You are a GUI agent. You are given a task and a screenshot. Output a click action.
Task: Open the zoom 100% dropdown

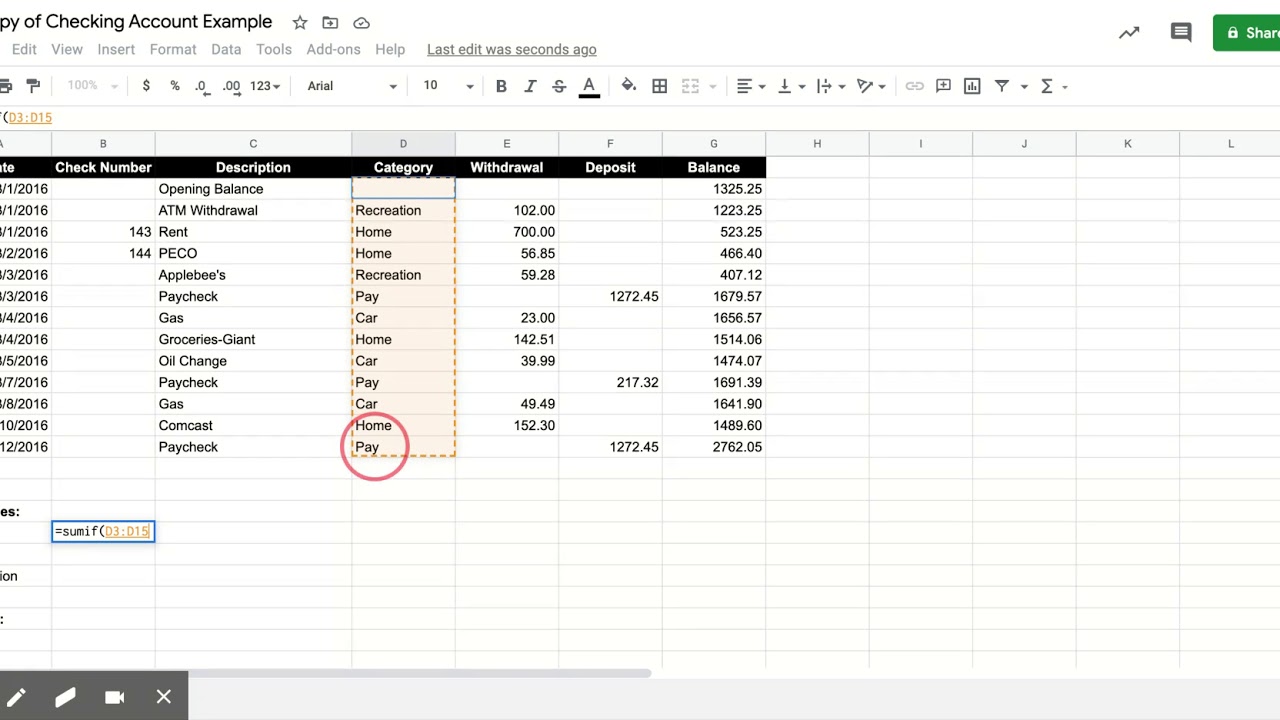[x=94, y=86]
